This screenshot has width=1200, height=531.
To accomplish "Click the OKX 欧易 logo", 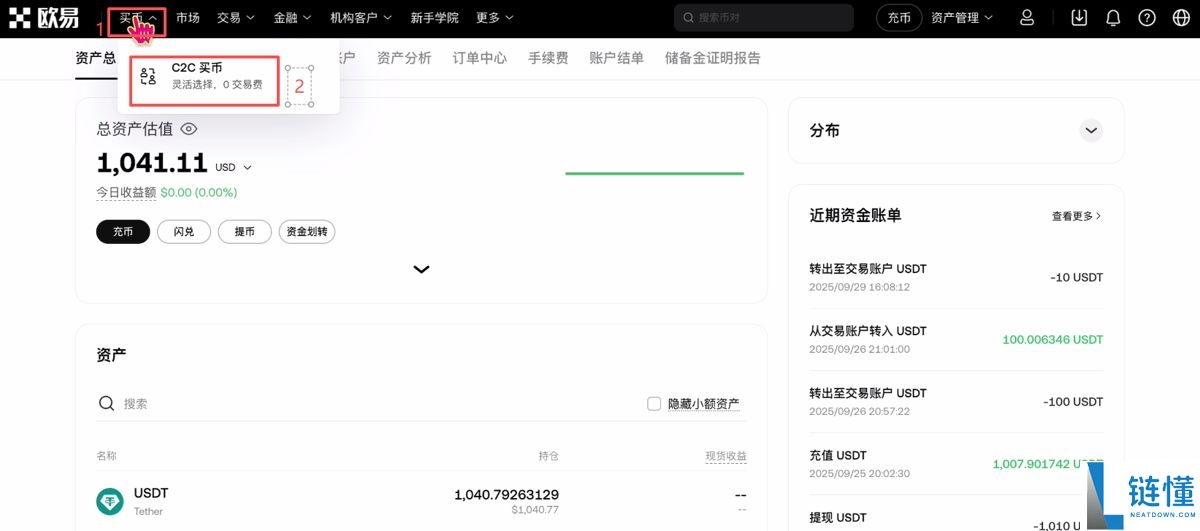I will 44,18.
